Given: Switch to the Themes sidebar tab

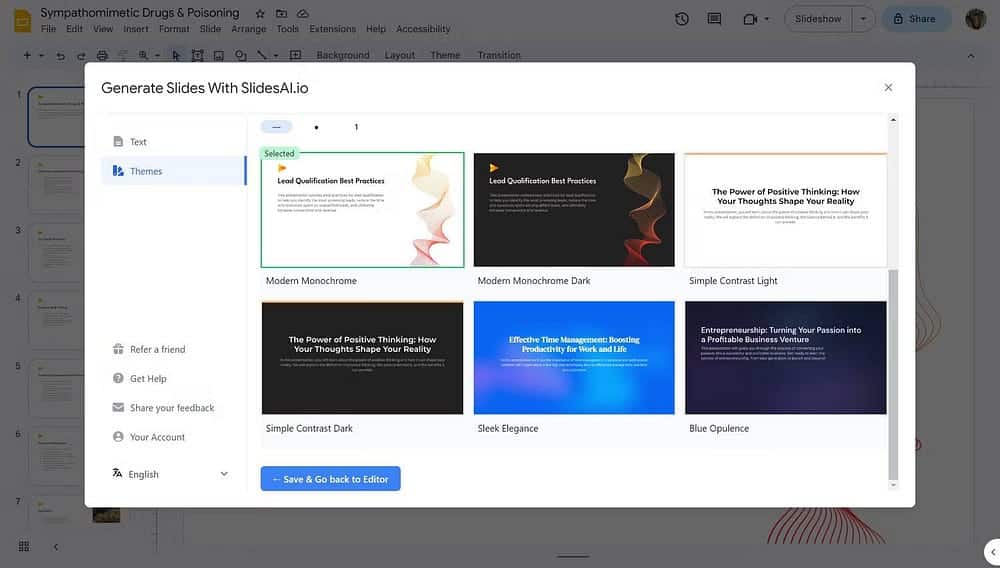Looking at the screenshot, I should tap(145, 171).
